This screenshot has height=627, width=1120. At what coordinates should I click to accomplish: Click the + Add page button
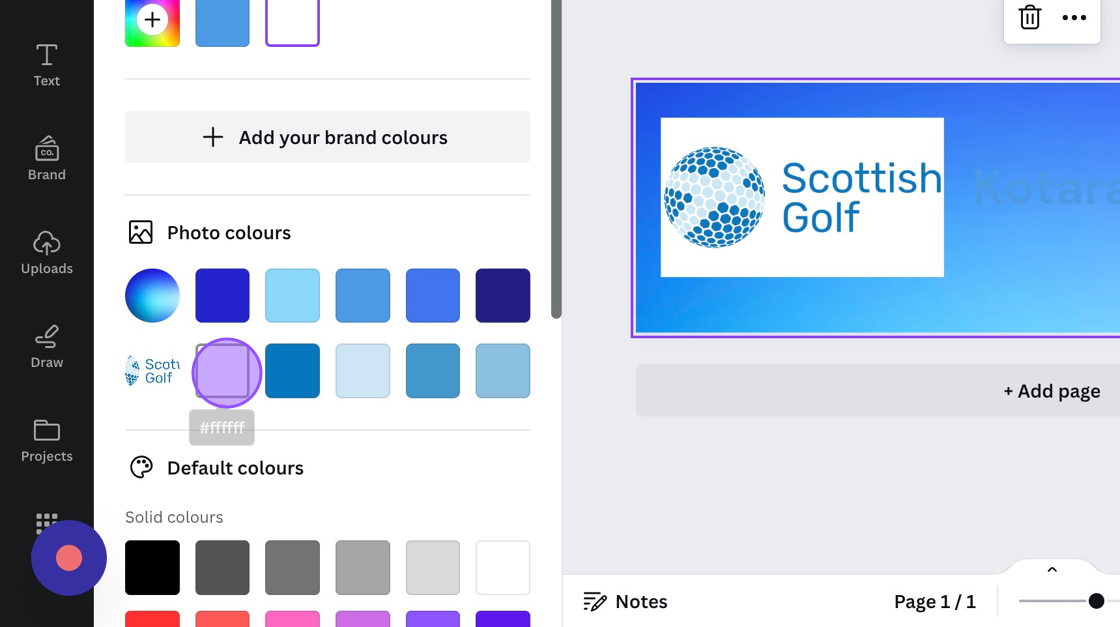(878, 391)
